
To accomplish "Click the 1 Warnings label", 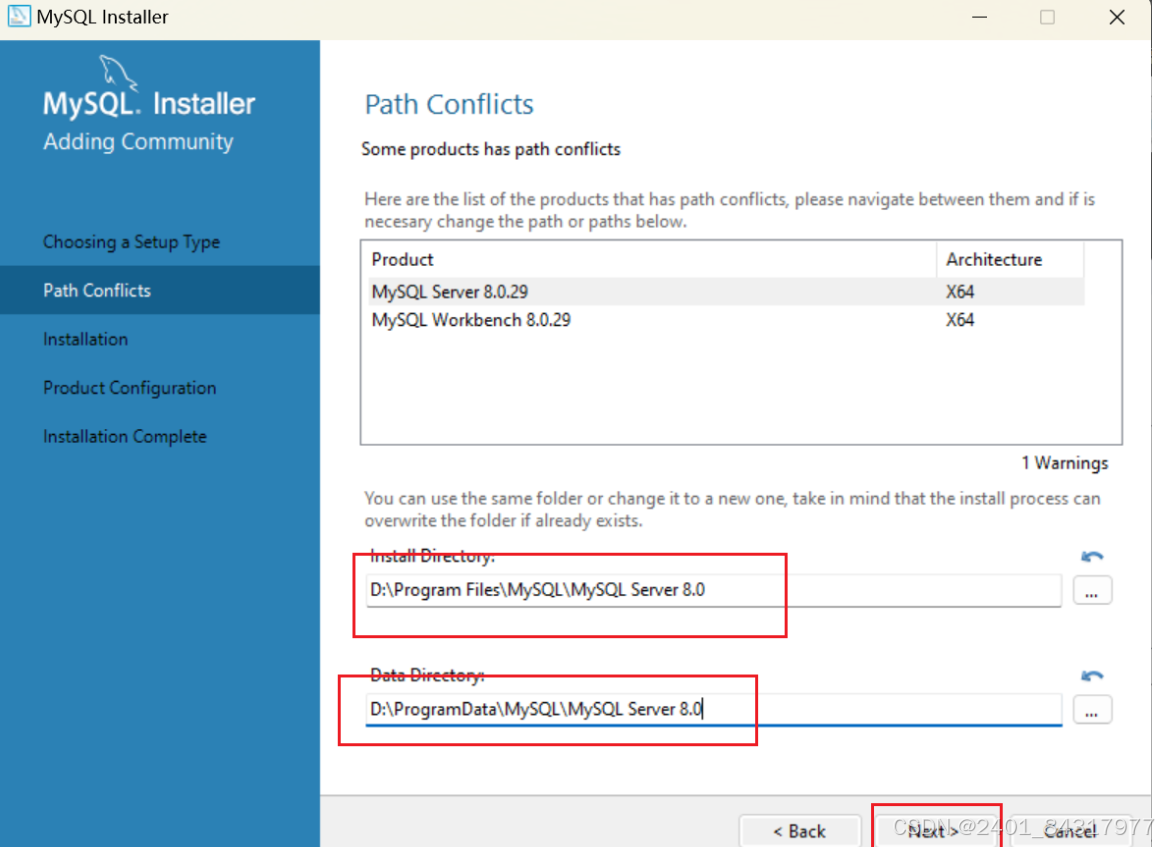I will (x=1064, y=463).
